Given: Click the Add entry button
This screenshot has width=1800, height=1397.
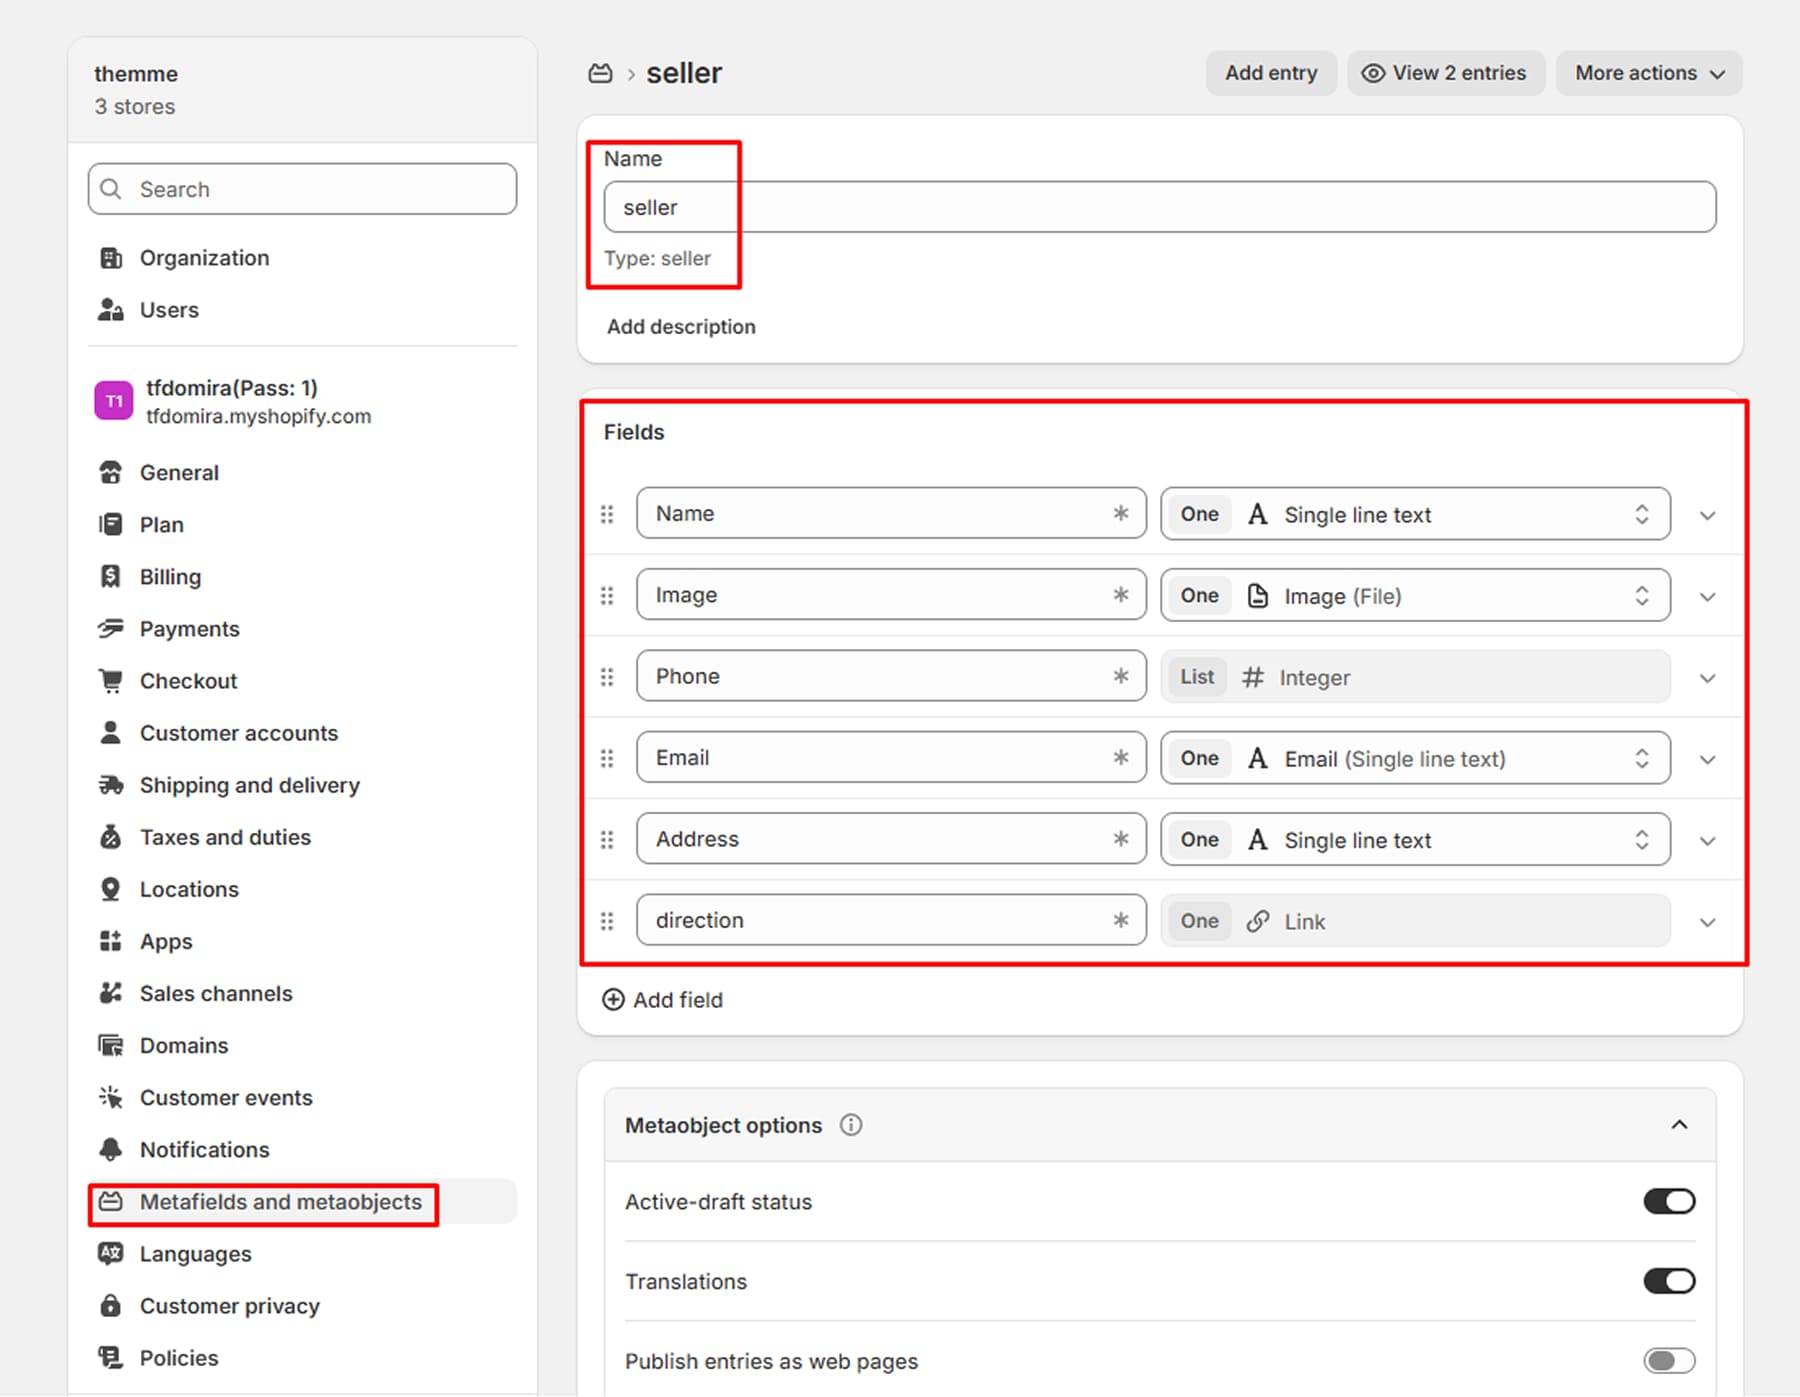Looking at the screenshot, I should [1271, 73].
